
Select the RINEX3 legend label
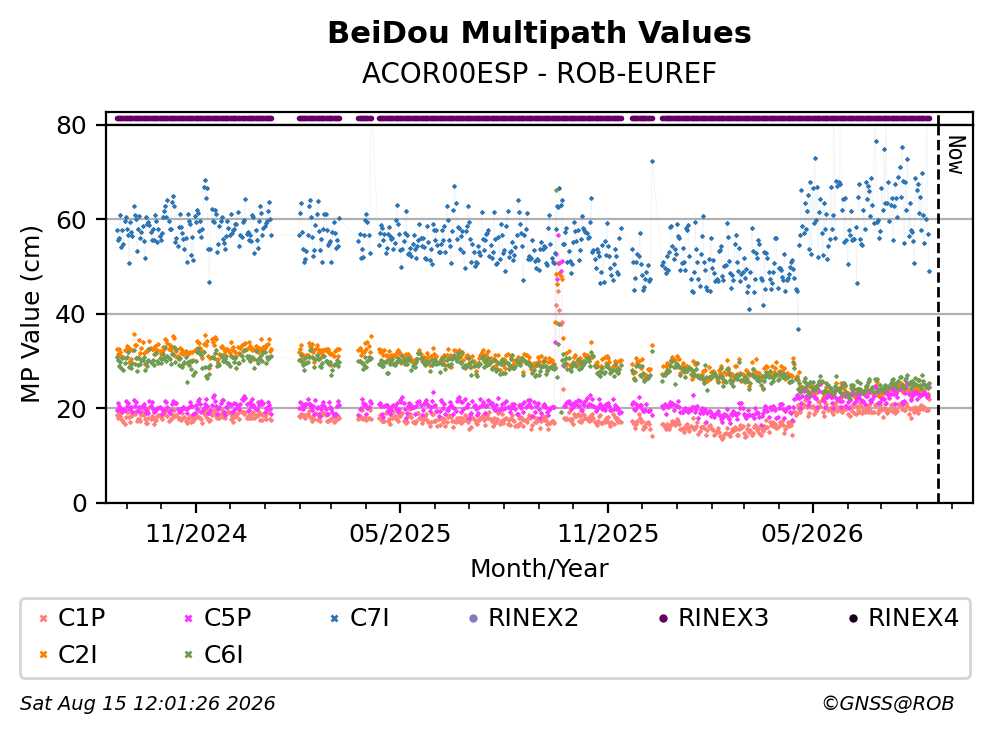(x=723, y=618)
